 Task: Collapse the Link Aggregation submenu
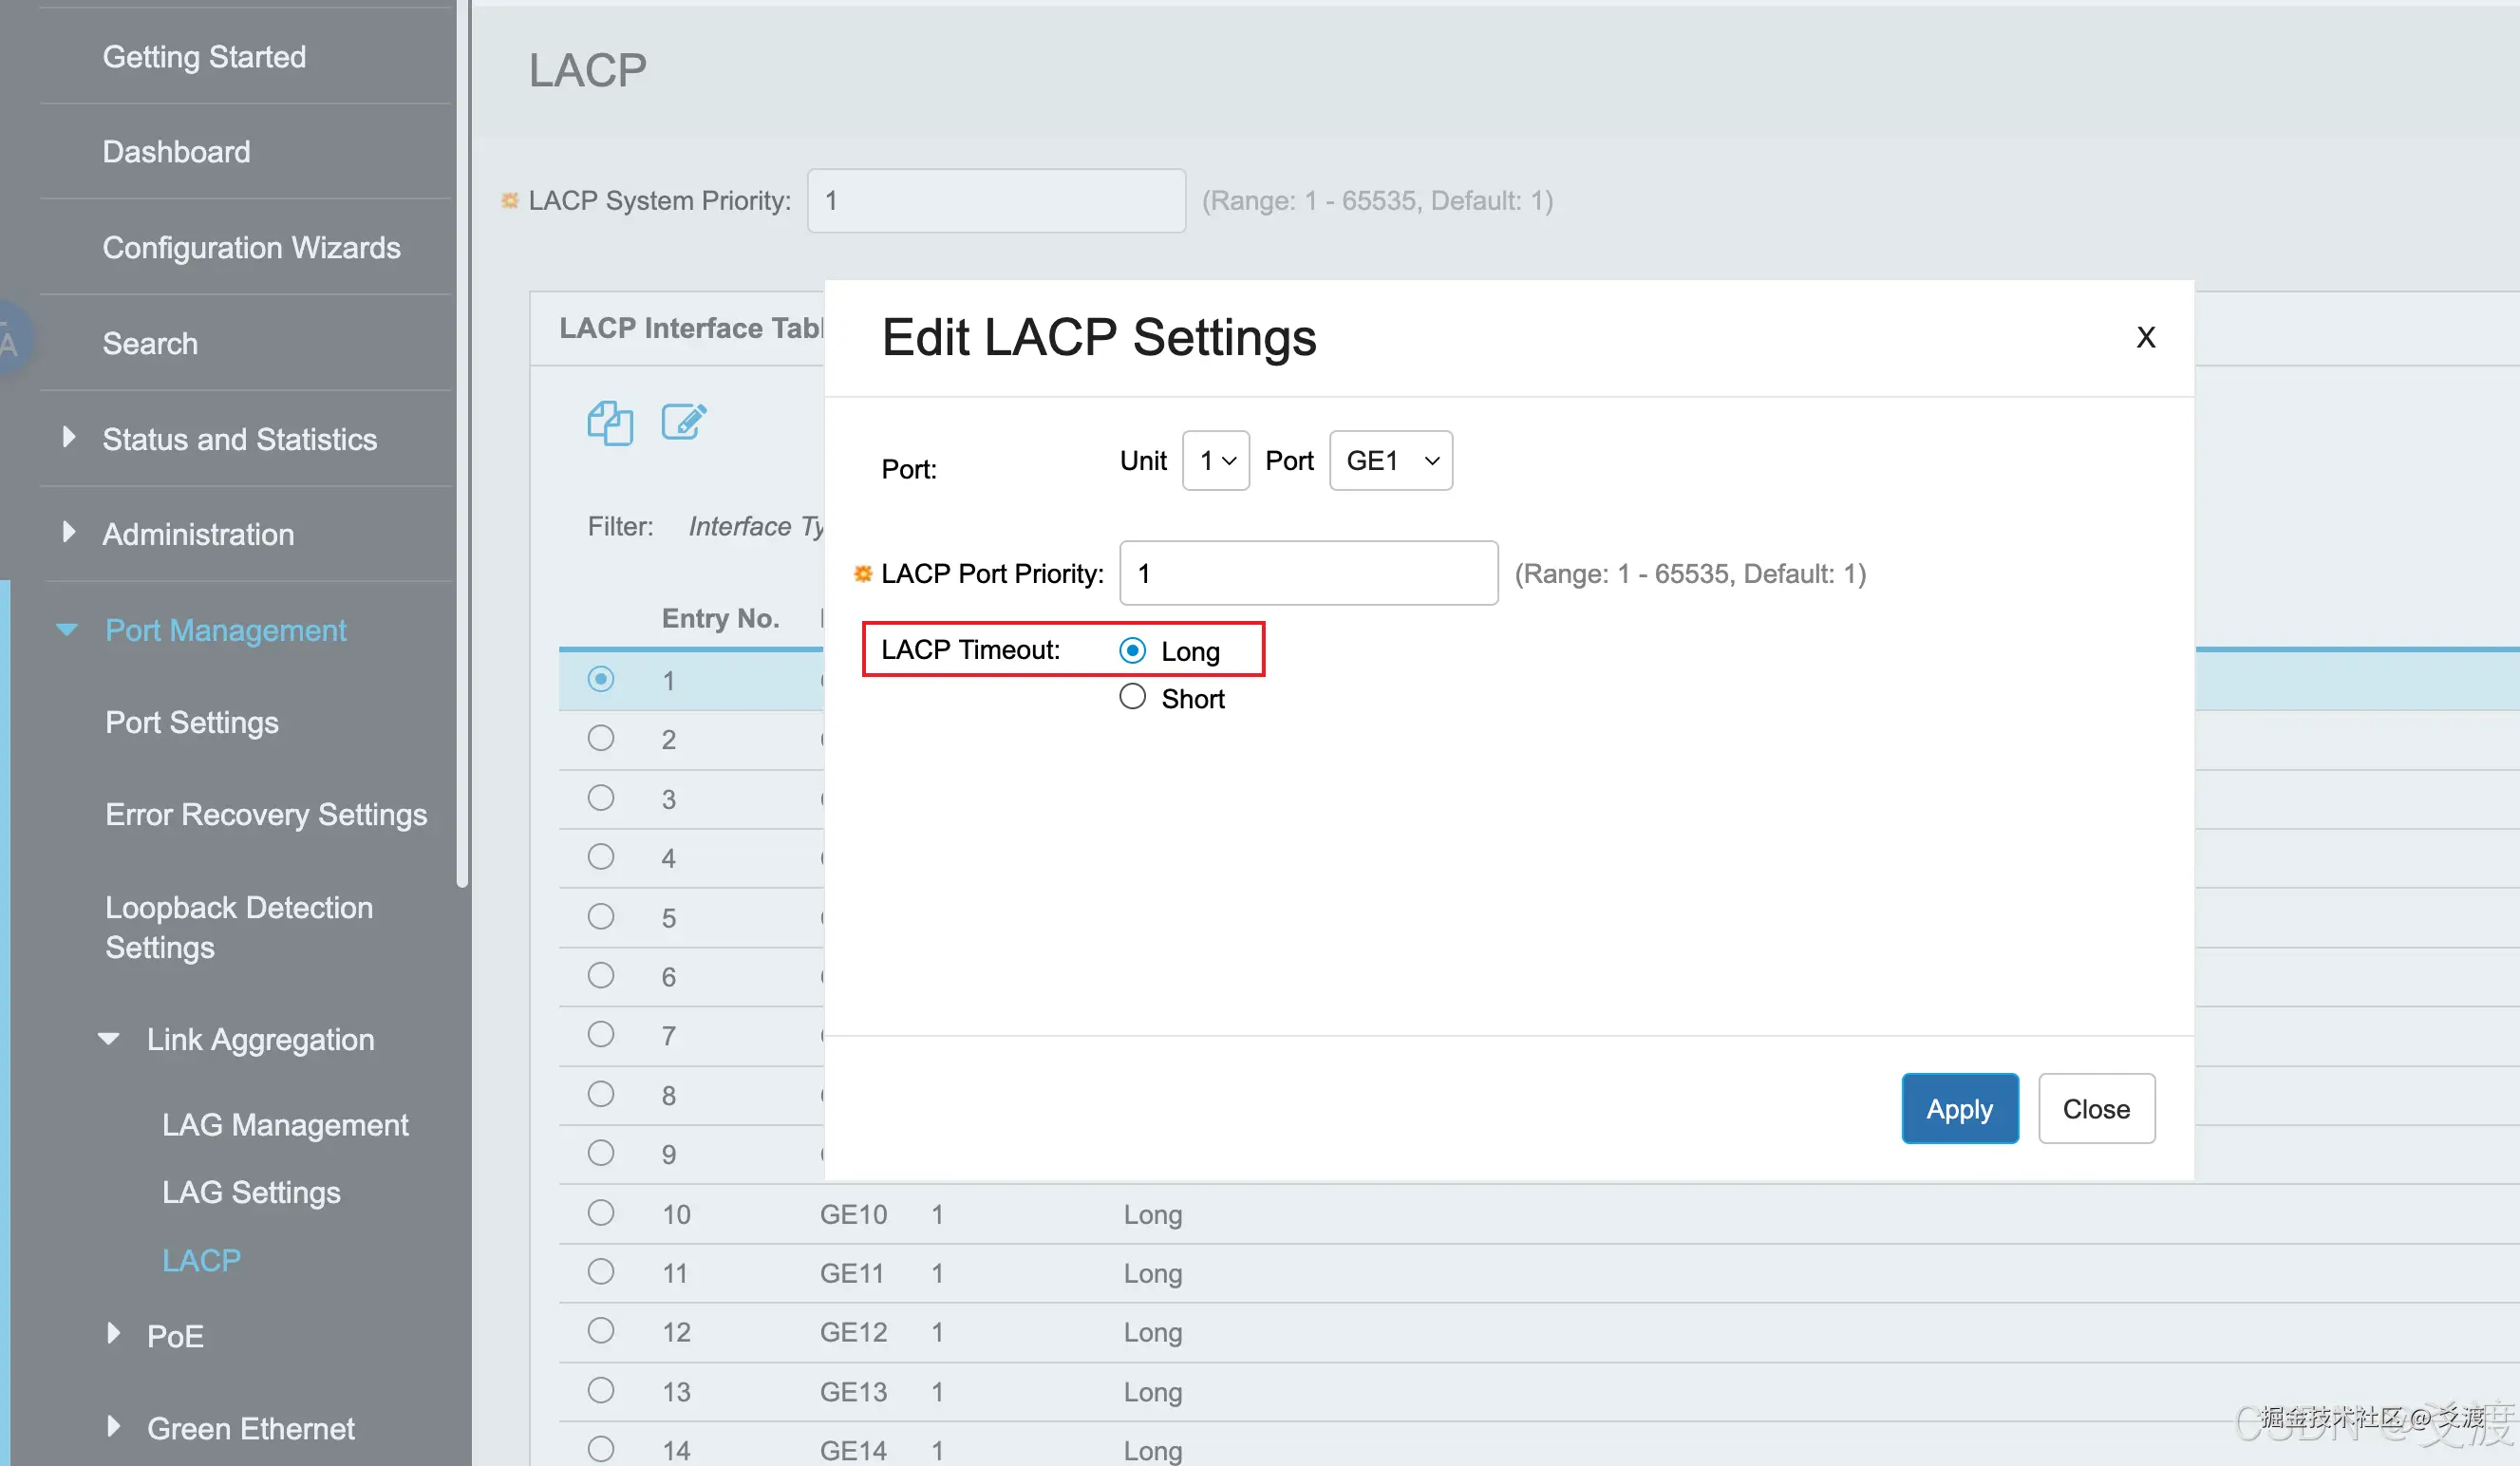click(109, 1038)
